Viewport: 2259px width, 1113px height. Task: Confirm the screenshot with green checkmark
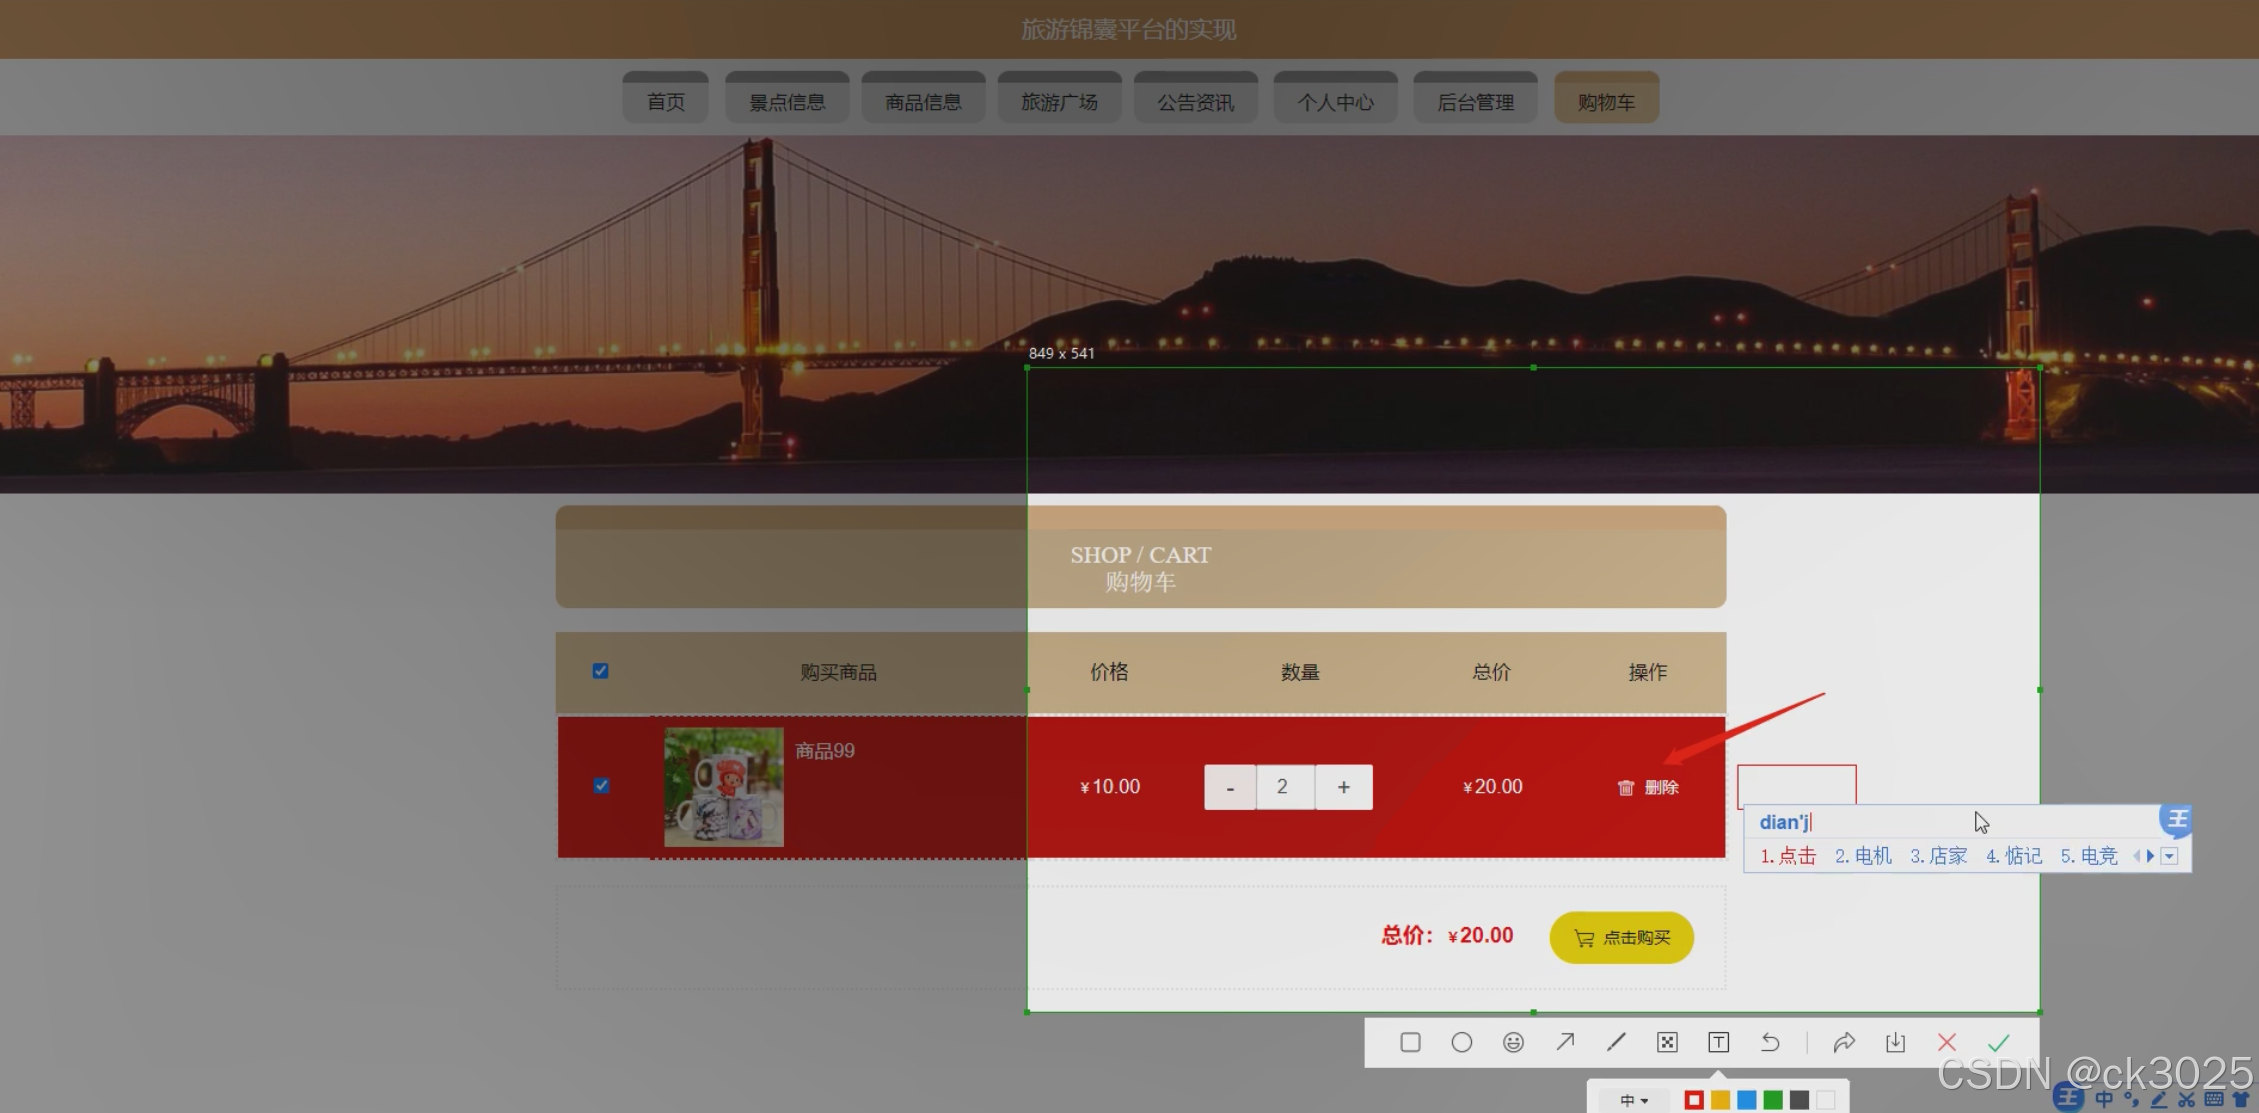[x=1998, y=1043]
